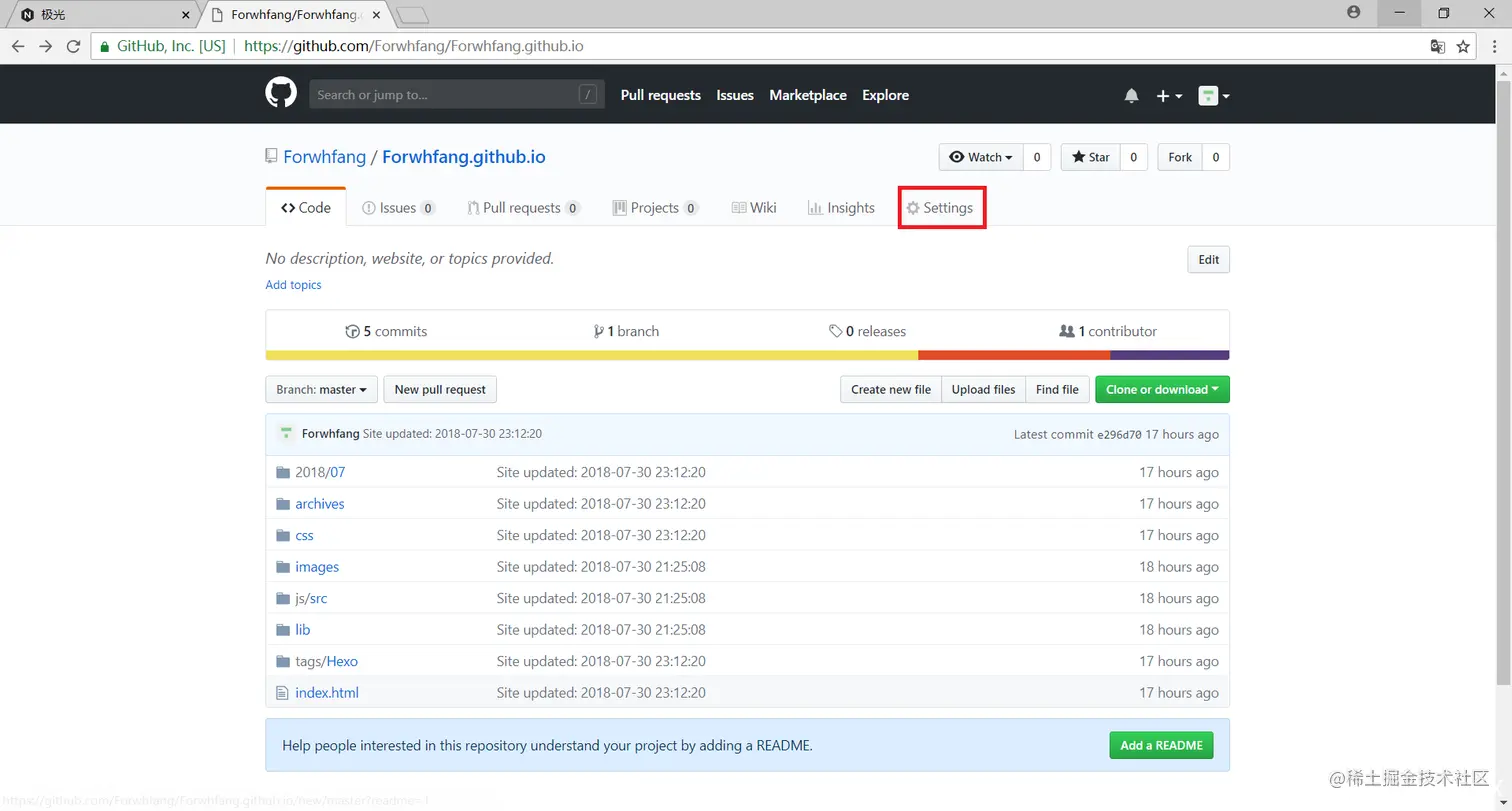
Task: Click the yellow language bar segment
Action: [x=592, y=355]
